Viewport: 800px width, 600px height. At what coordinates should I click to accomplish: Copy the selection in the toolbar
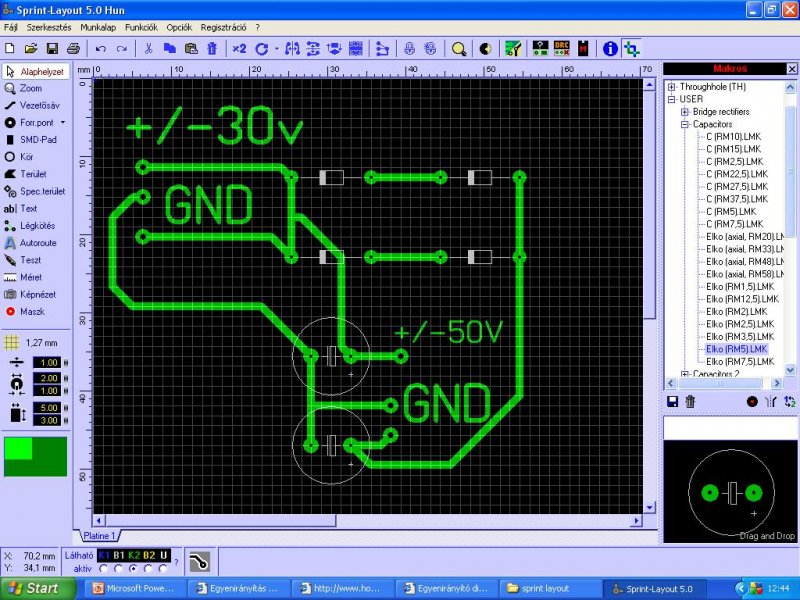(169, 49)
